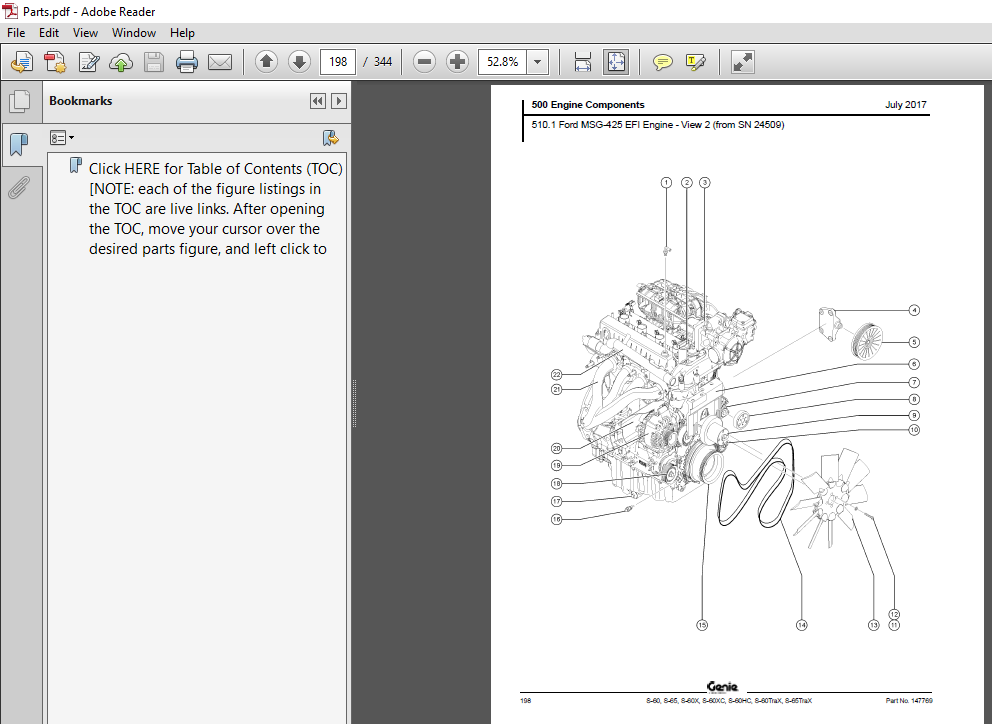Open the Page Thumbnails panel
992x724 pixels.
click(20, 101)
